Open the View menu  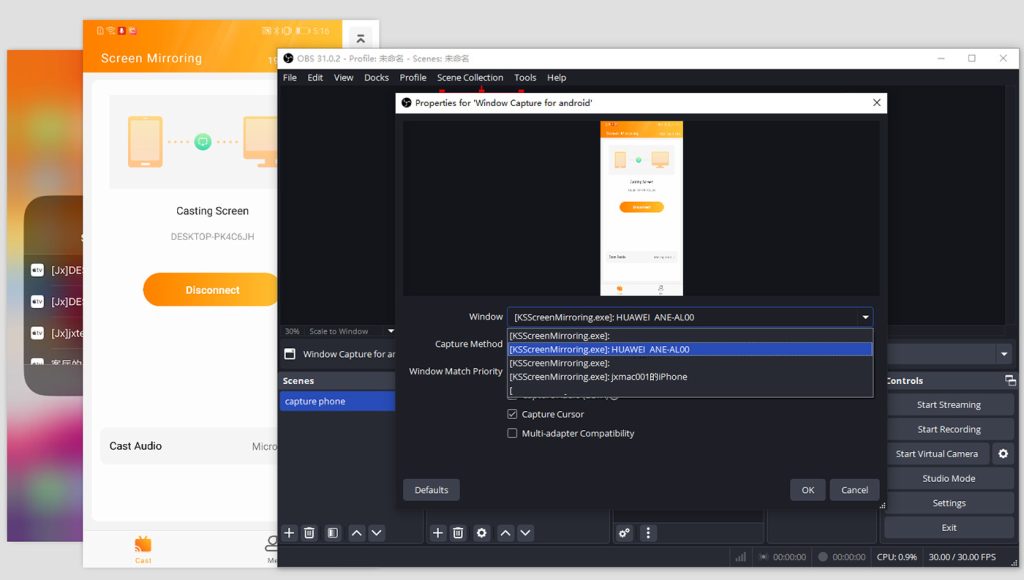[344, 77]
